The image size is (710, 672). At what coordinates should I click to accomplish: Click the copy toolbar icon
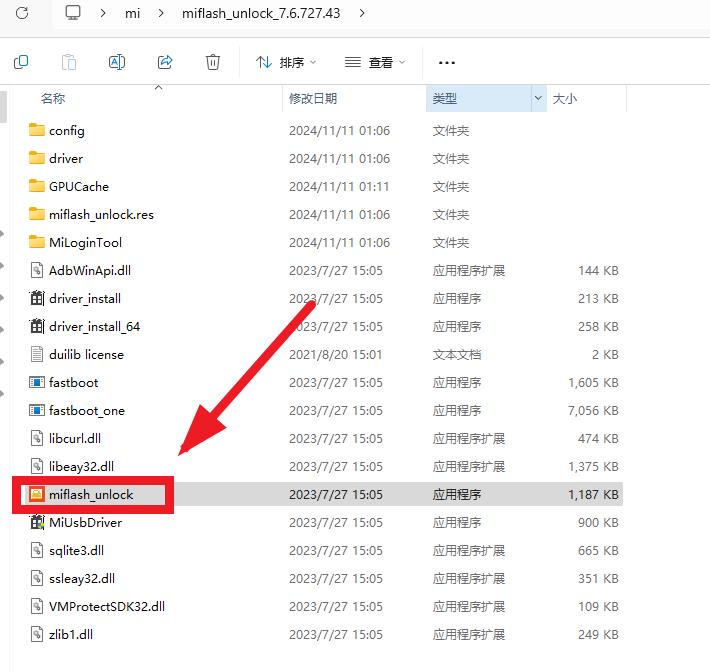click(x=21, y=62)
